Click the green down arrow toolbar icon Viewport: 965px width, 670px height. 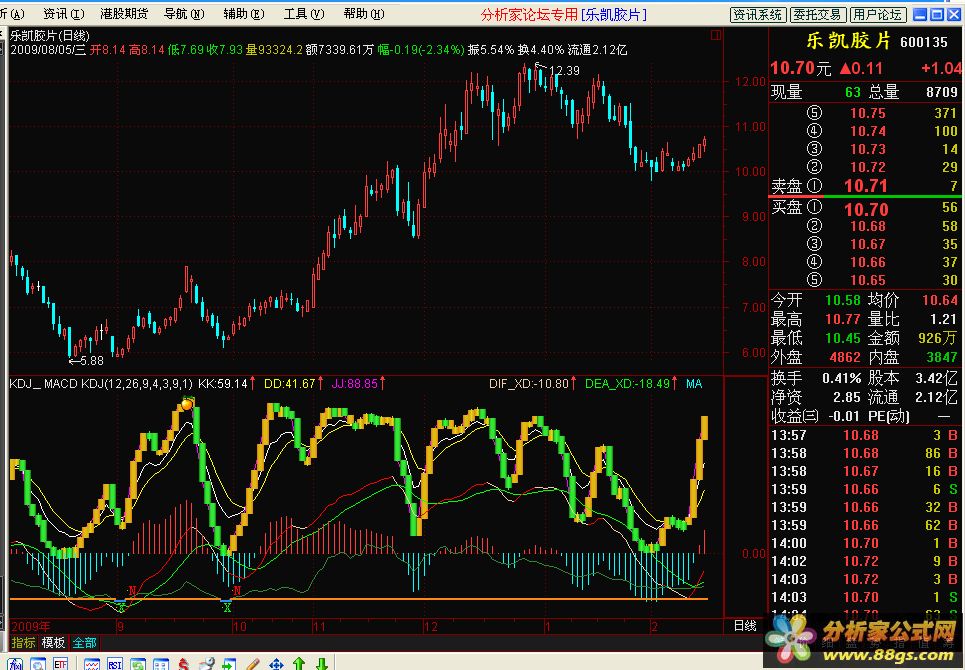pos(322,664)
